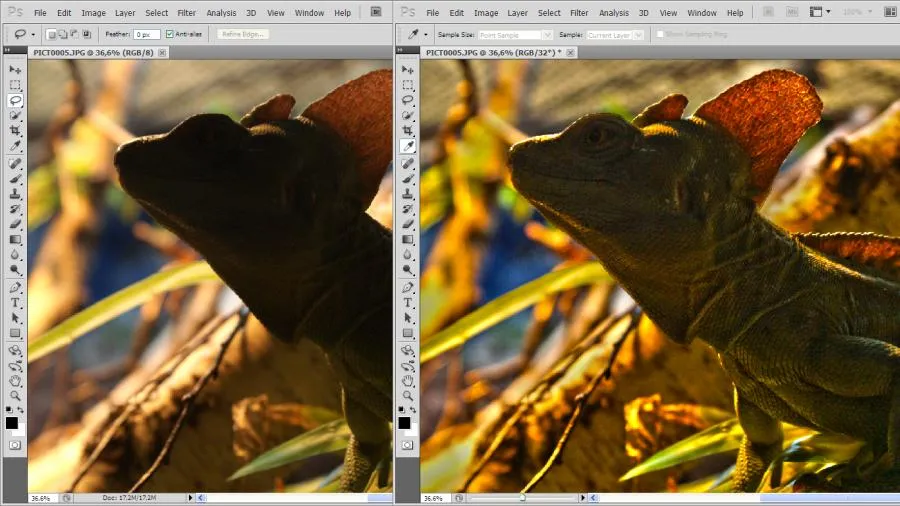Image resolution: width=900 pixels, height=506 pixels.
Task: Select the Move tool in left toolbar
Action: click(15, 70)
